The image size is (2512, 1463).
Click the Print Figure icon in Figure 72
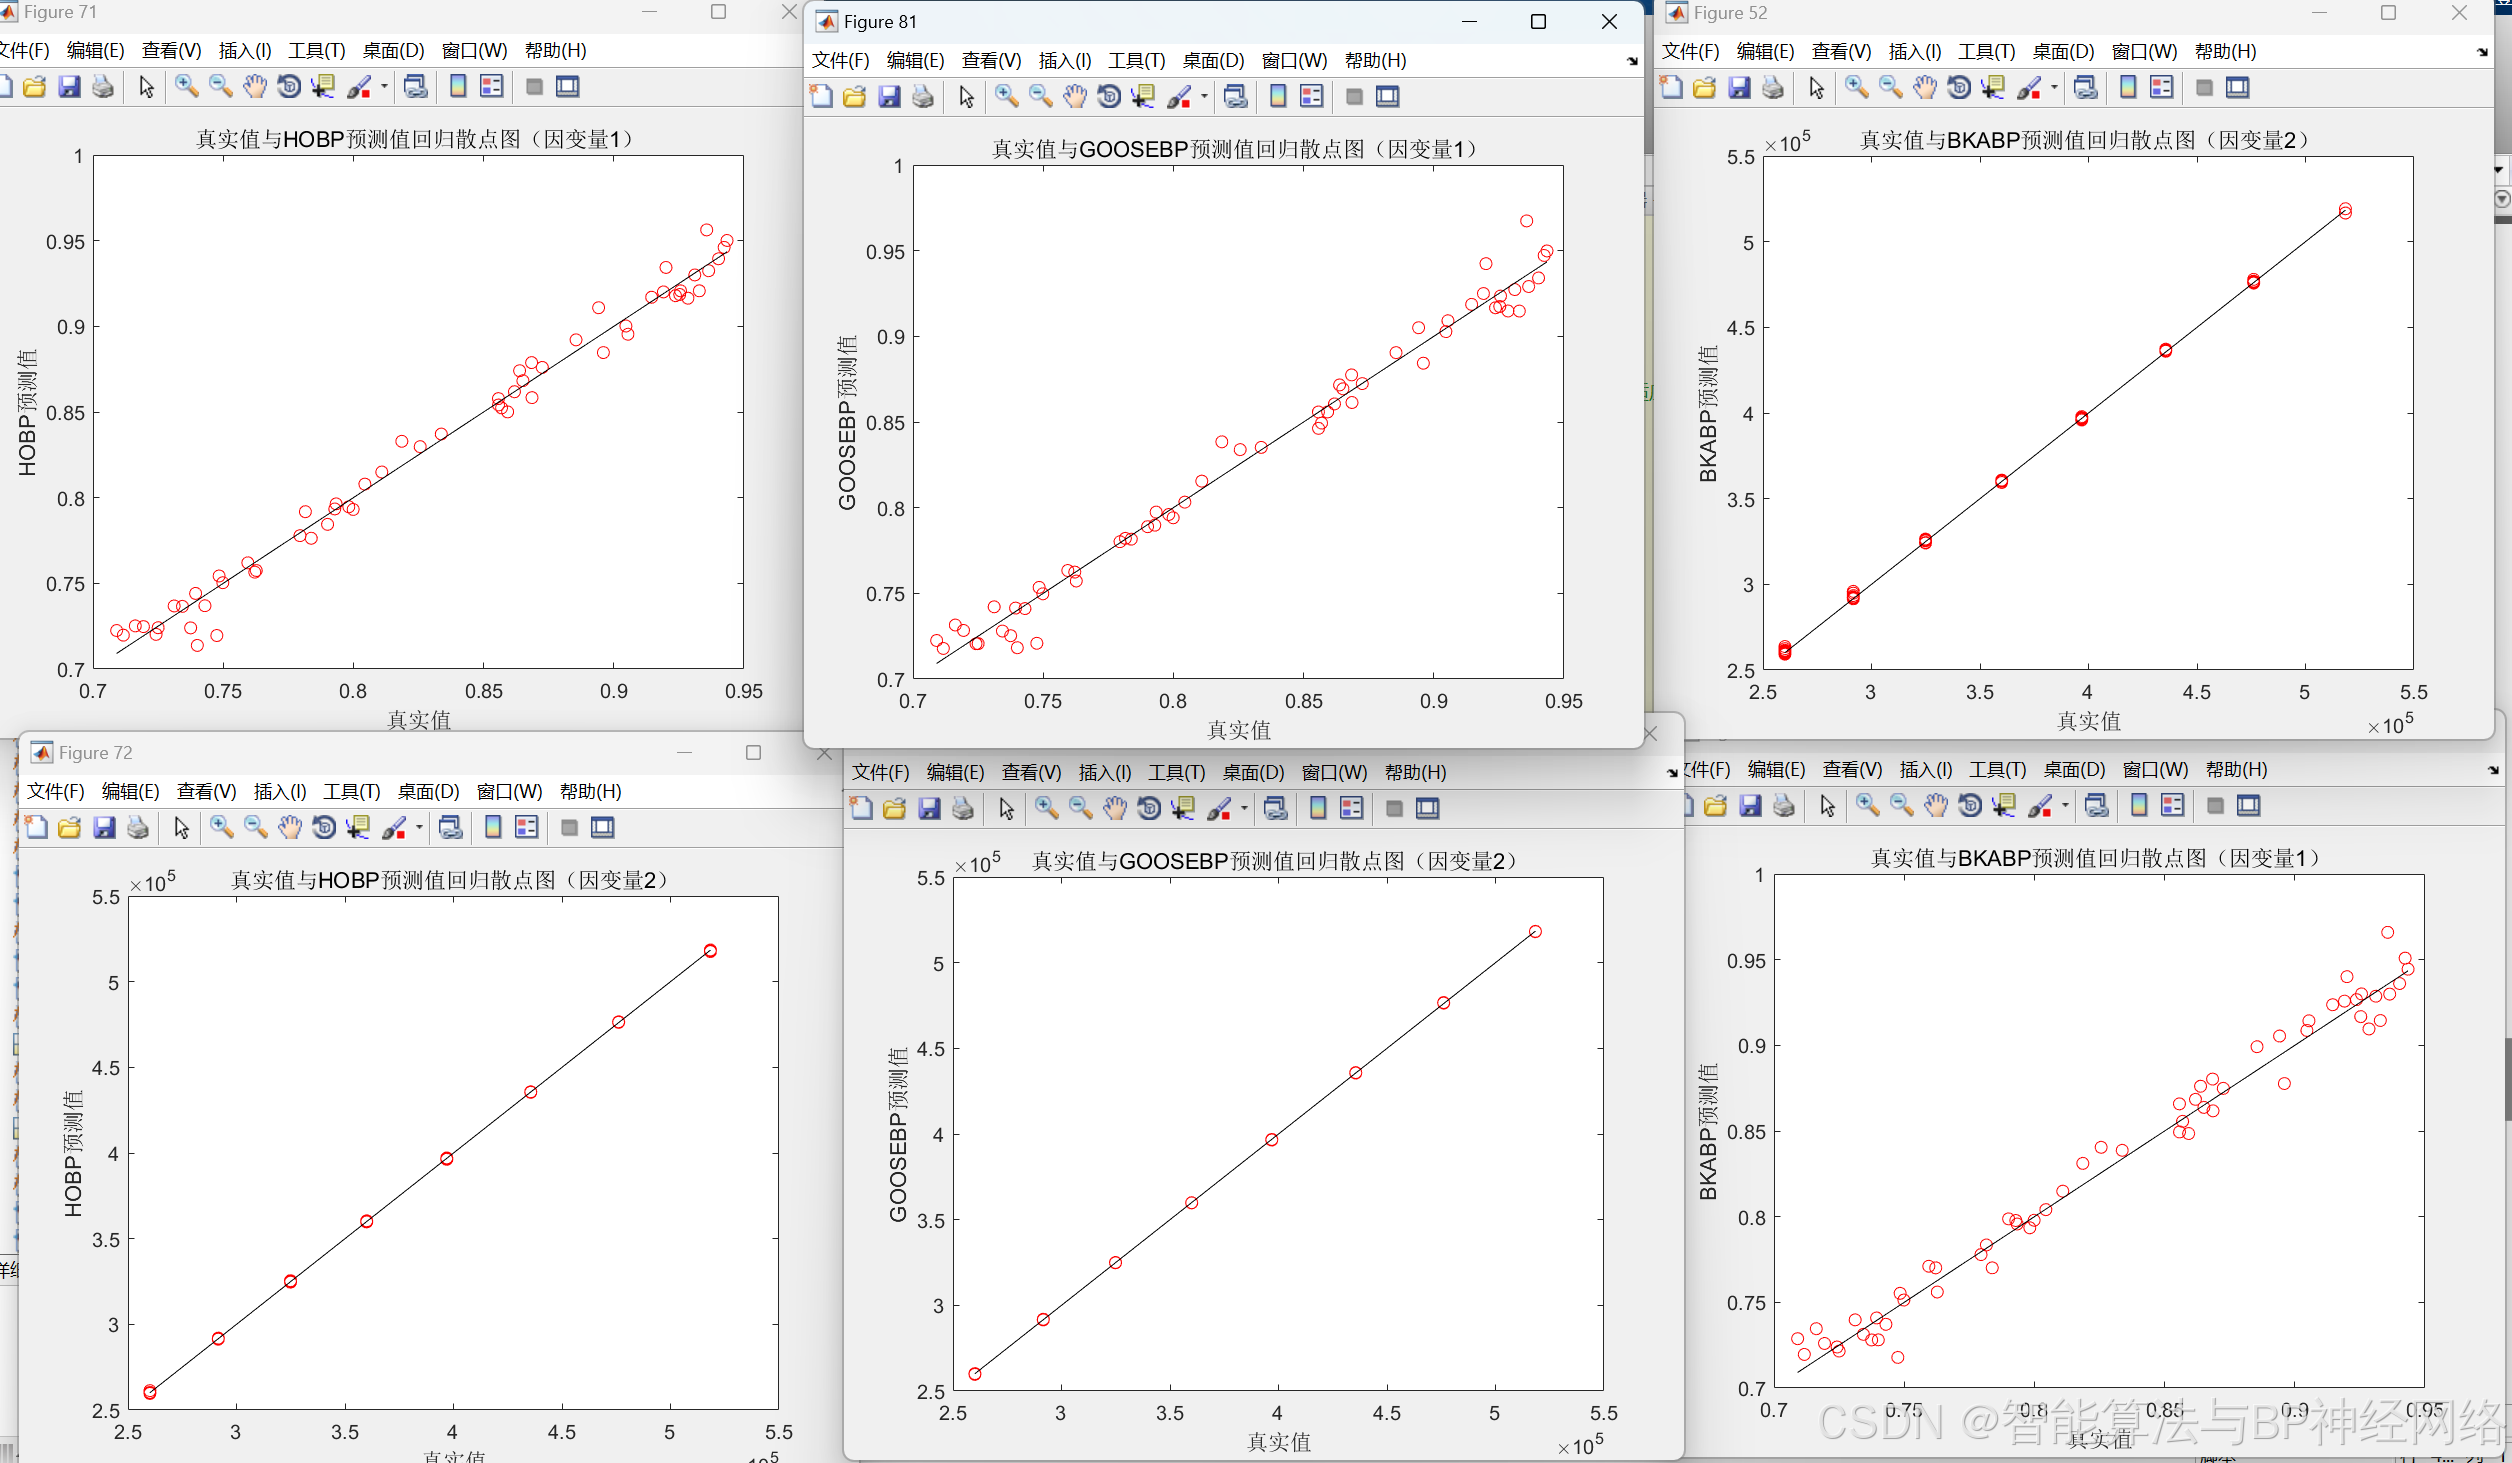point(138,828)
